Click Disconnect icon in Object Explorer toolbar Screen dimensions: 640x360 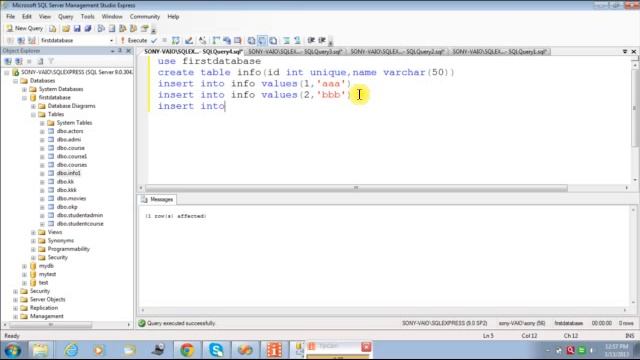19,61
